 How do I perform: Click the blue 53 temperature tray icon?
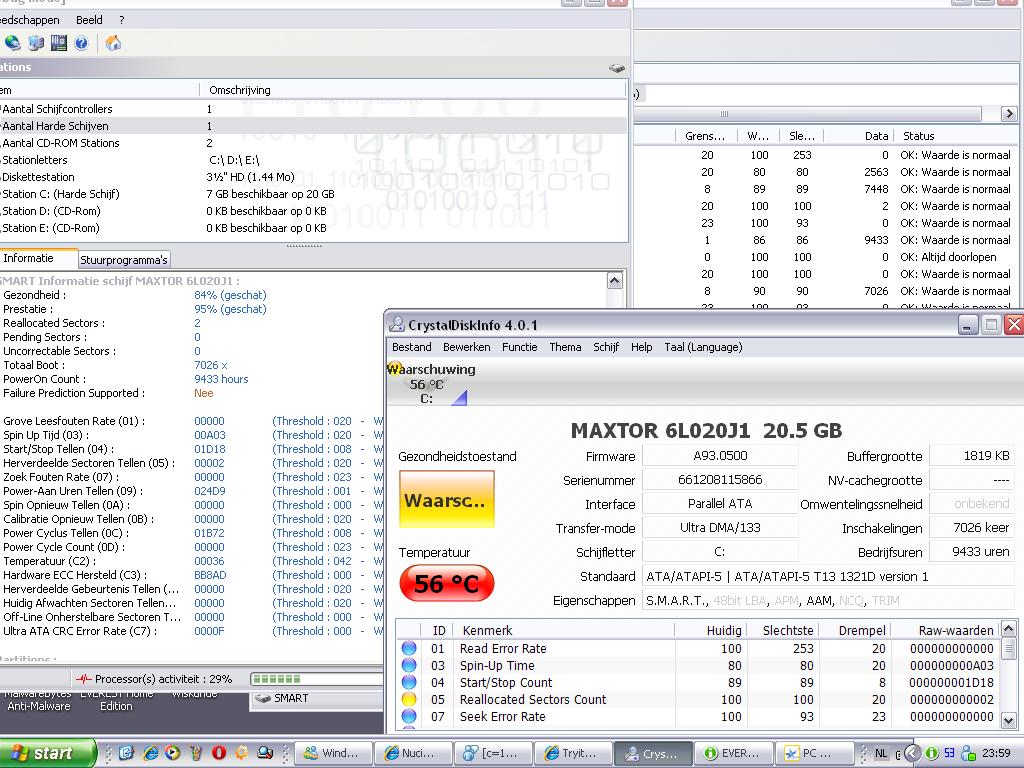point(950,753)
